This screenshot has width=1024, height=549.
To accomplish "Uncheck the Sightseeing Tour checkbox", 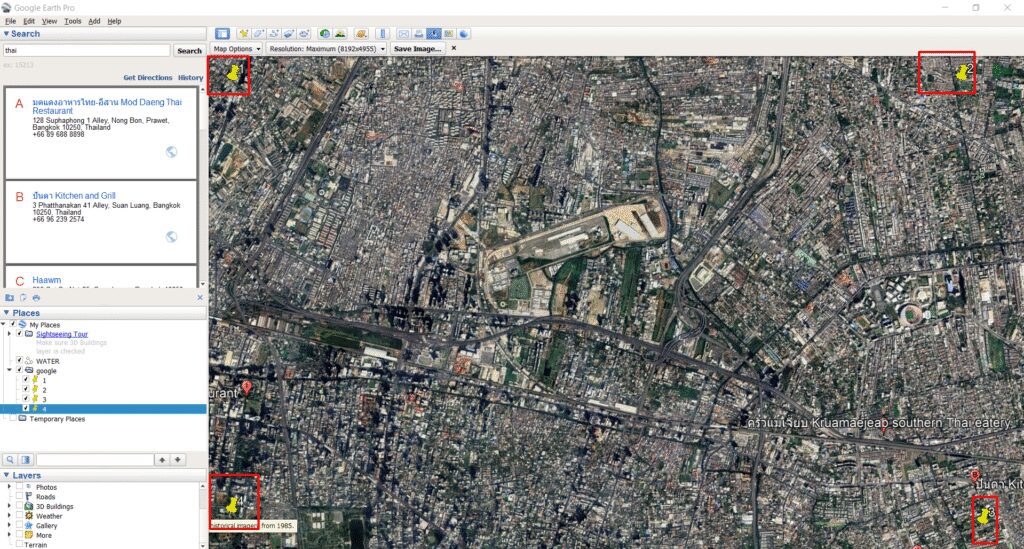I will click(x=19, y=333).
